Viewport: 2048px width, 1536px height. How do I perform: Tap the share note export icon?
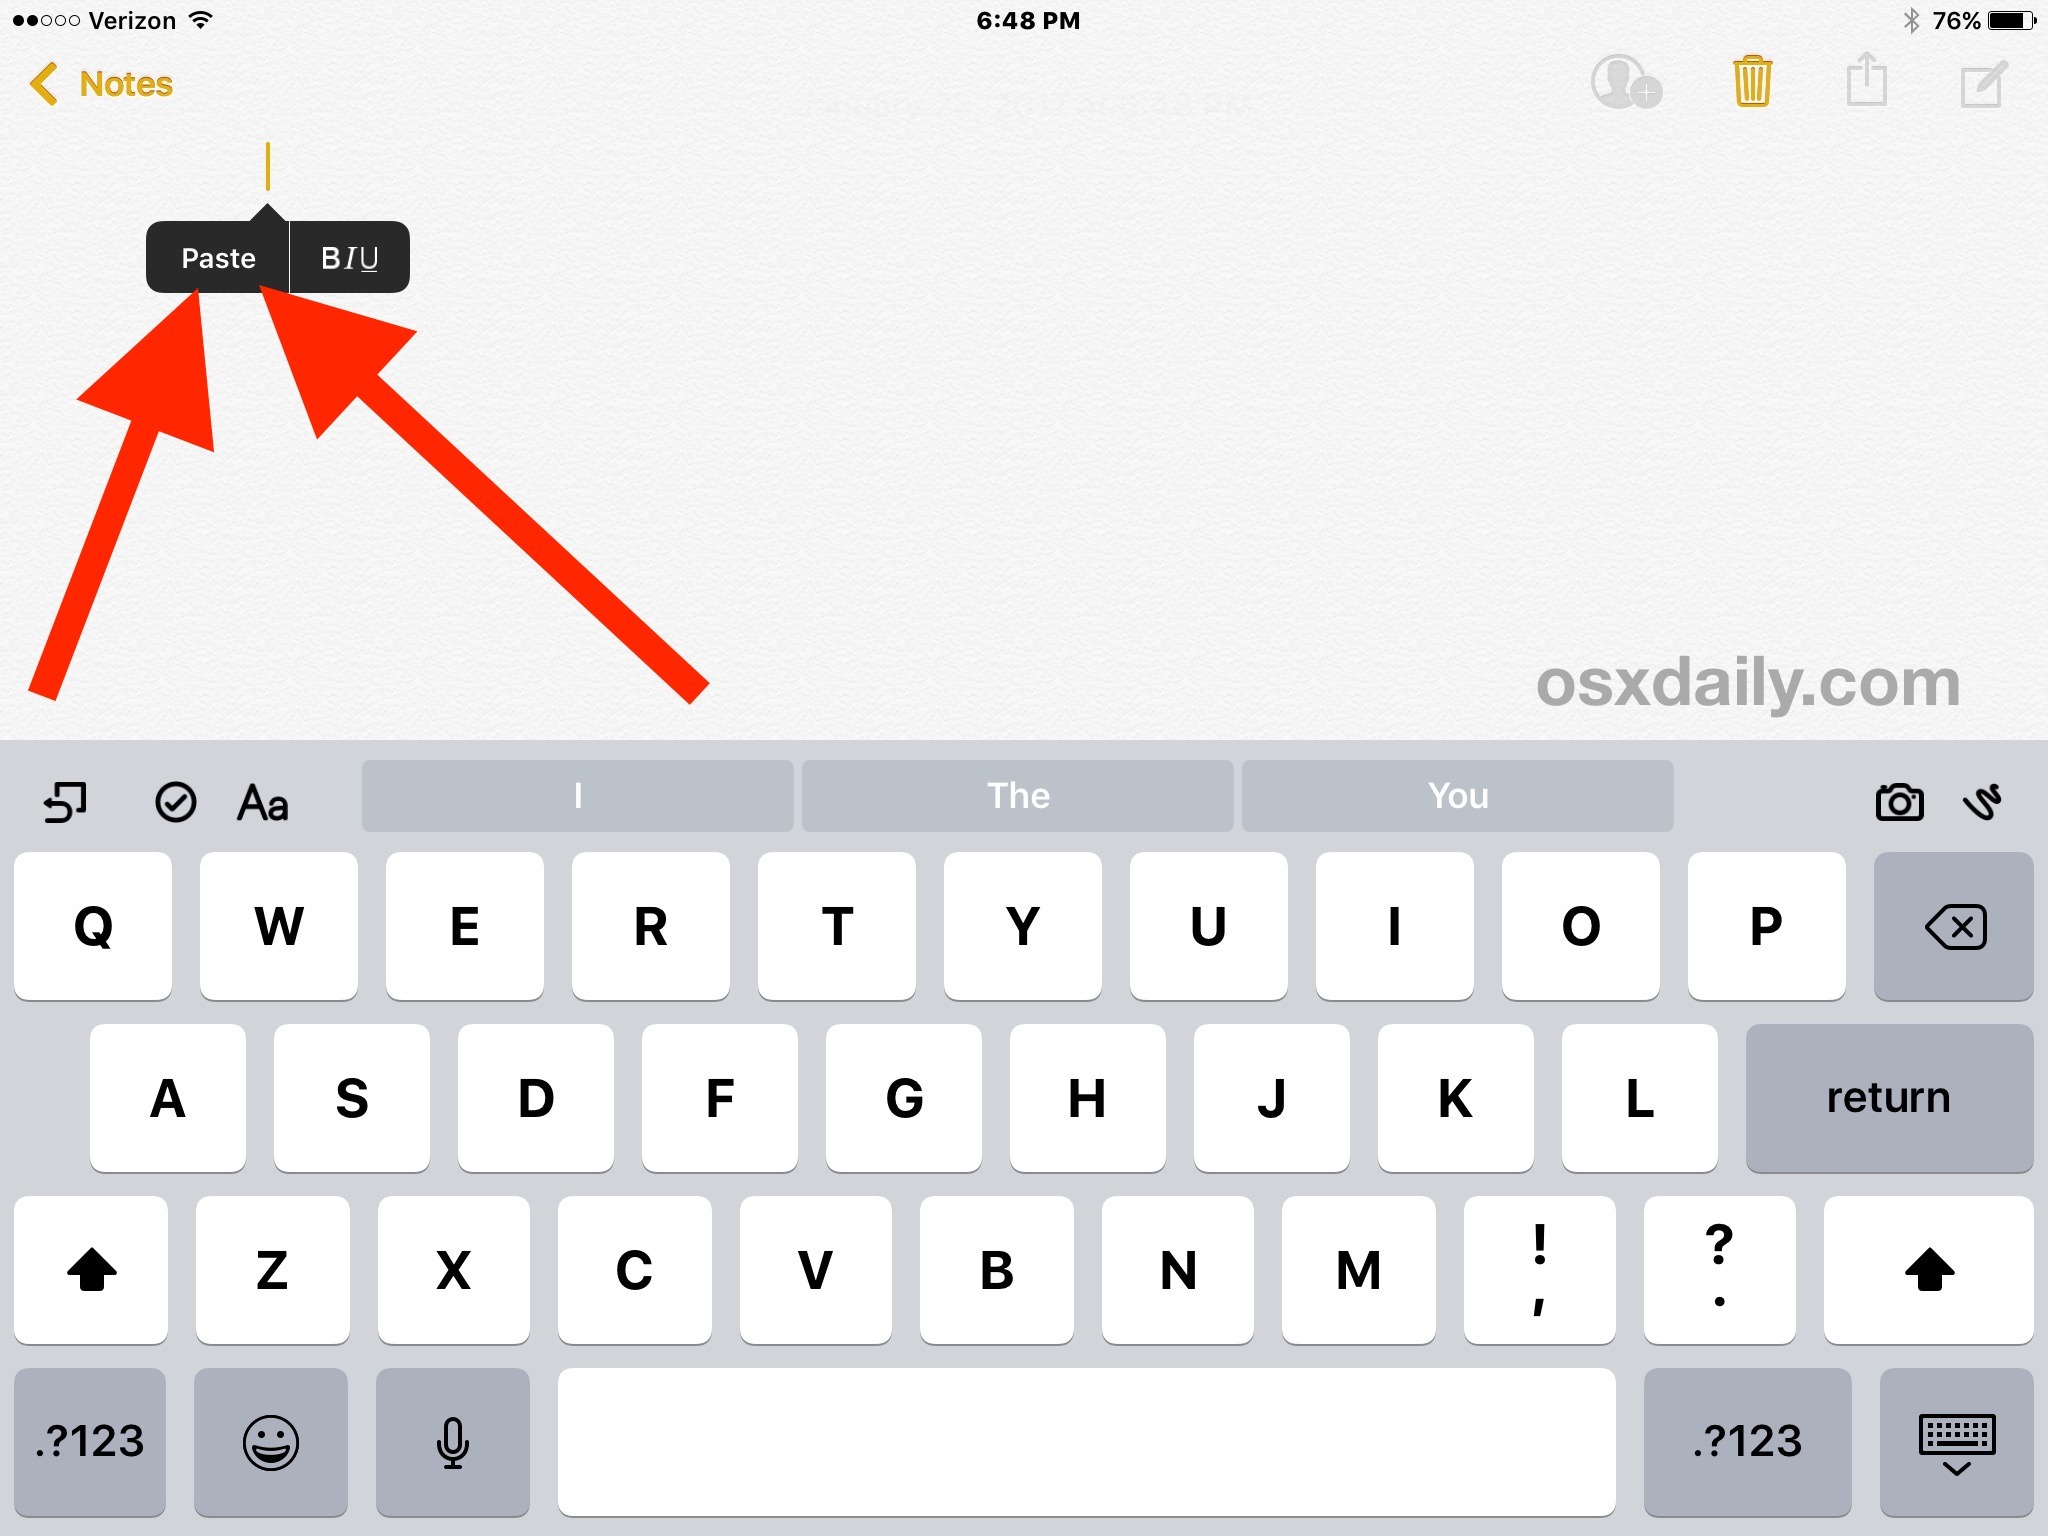coord(1864,81)
